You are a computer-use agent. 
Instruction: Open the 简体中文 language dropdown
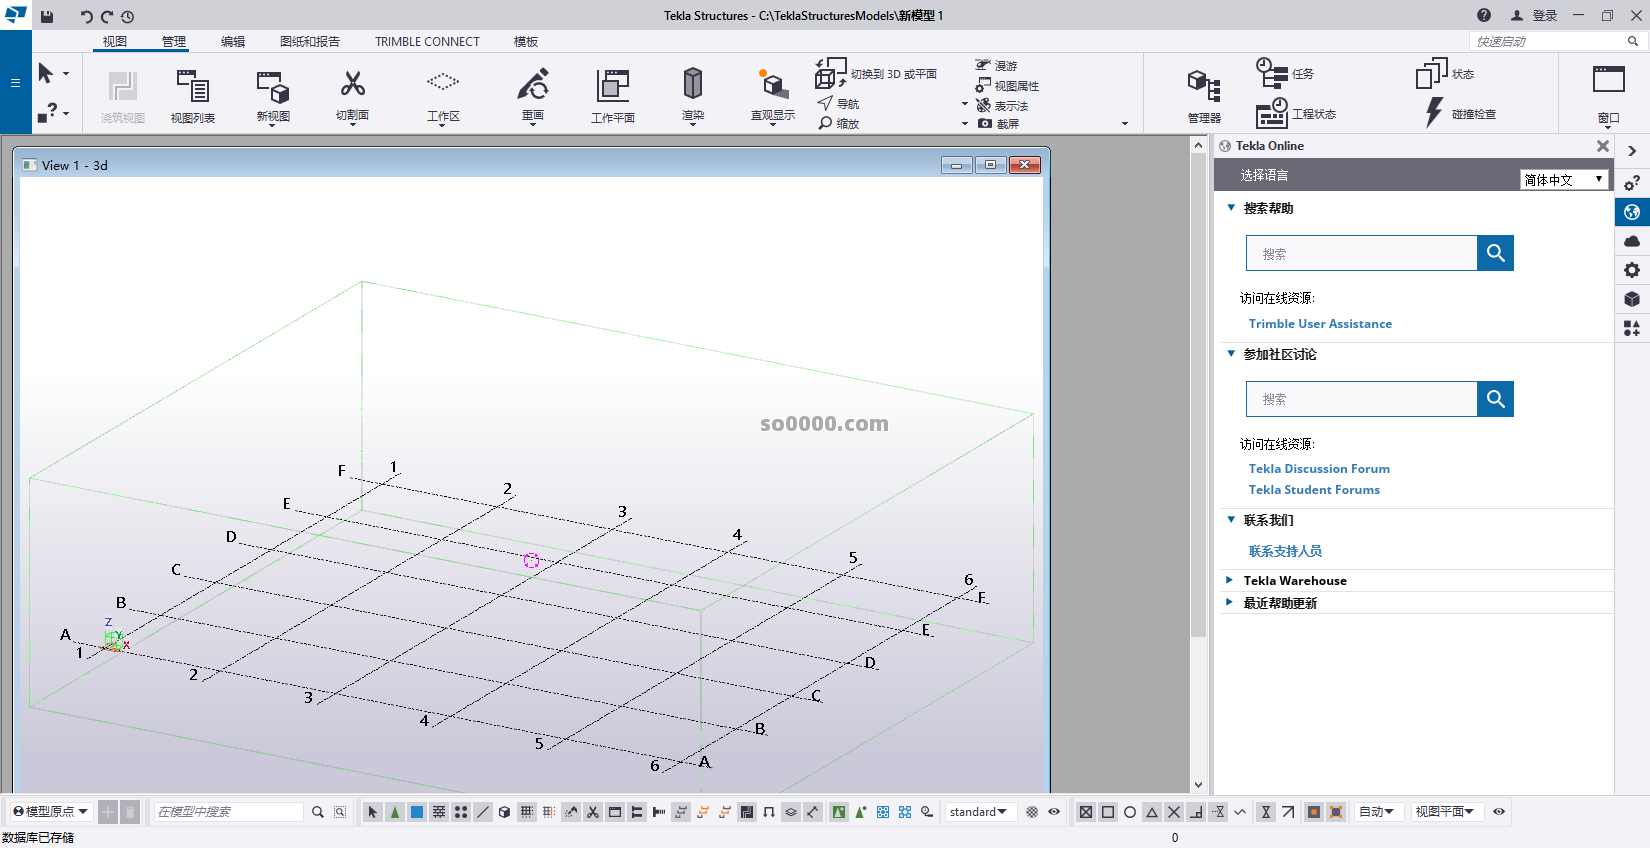pyautogui.click(x=1564, y=179)
